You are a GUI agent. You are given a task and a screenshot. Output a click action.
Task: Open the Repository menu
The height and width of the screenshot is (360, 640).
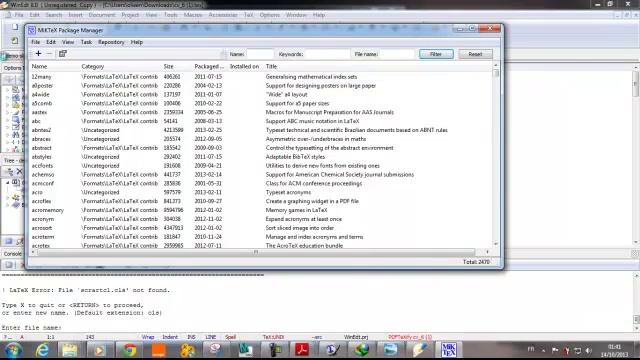tap(111, 42)
